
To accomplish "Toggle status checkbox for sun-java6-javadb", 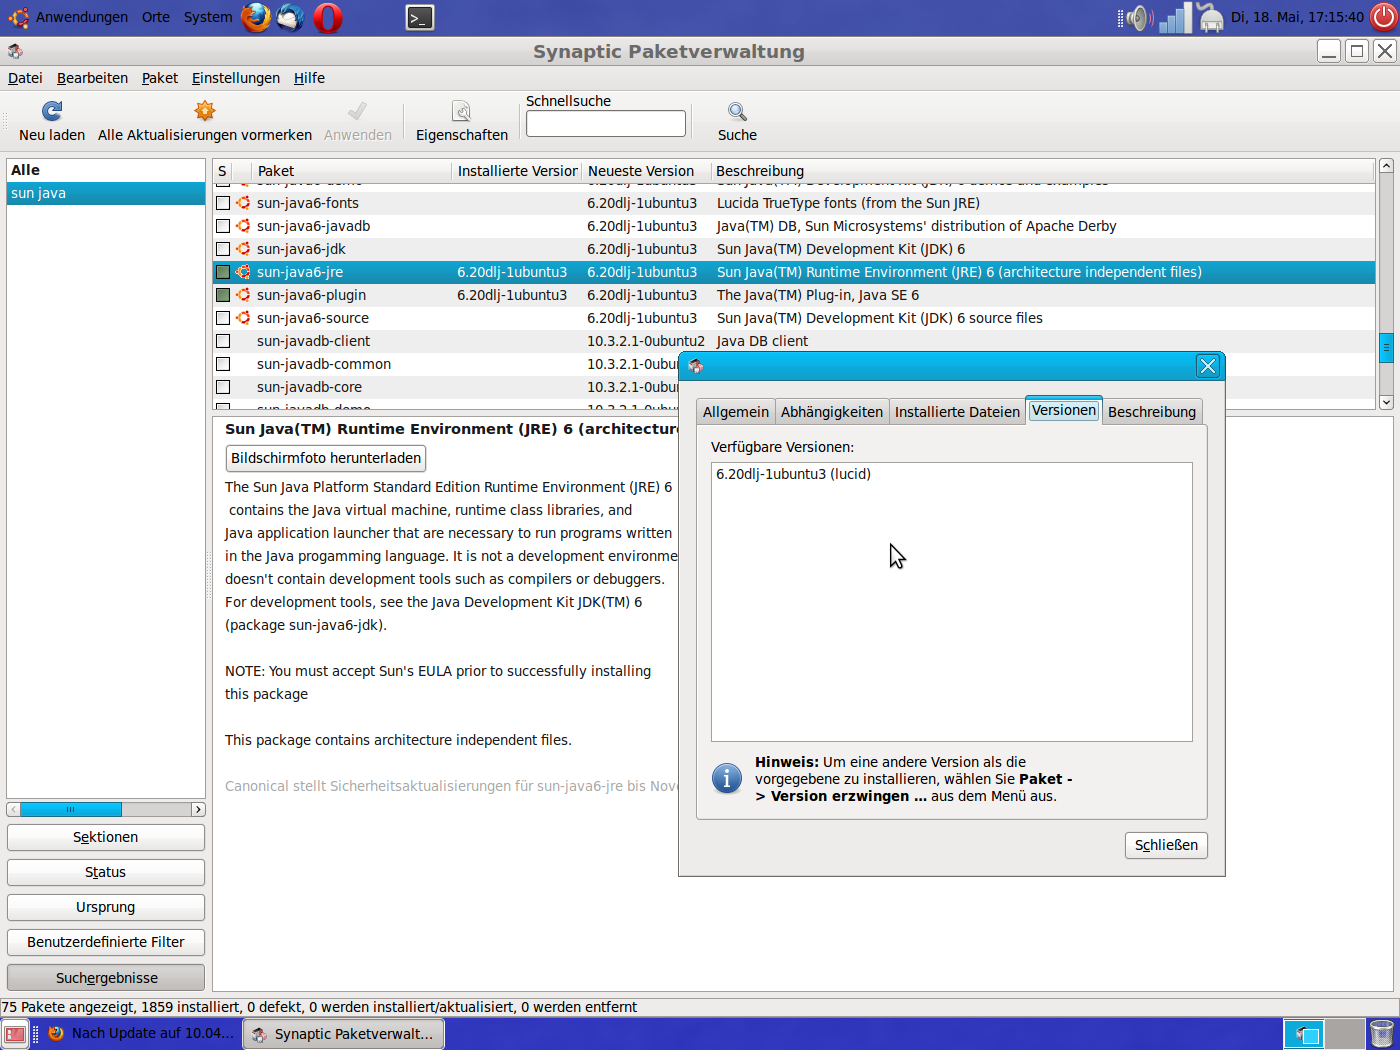I will 223,226.
